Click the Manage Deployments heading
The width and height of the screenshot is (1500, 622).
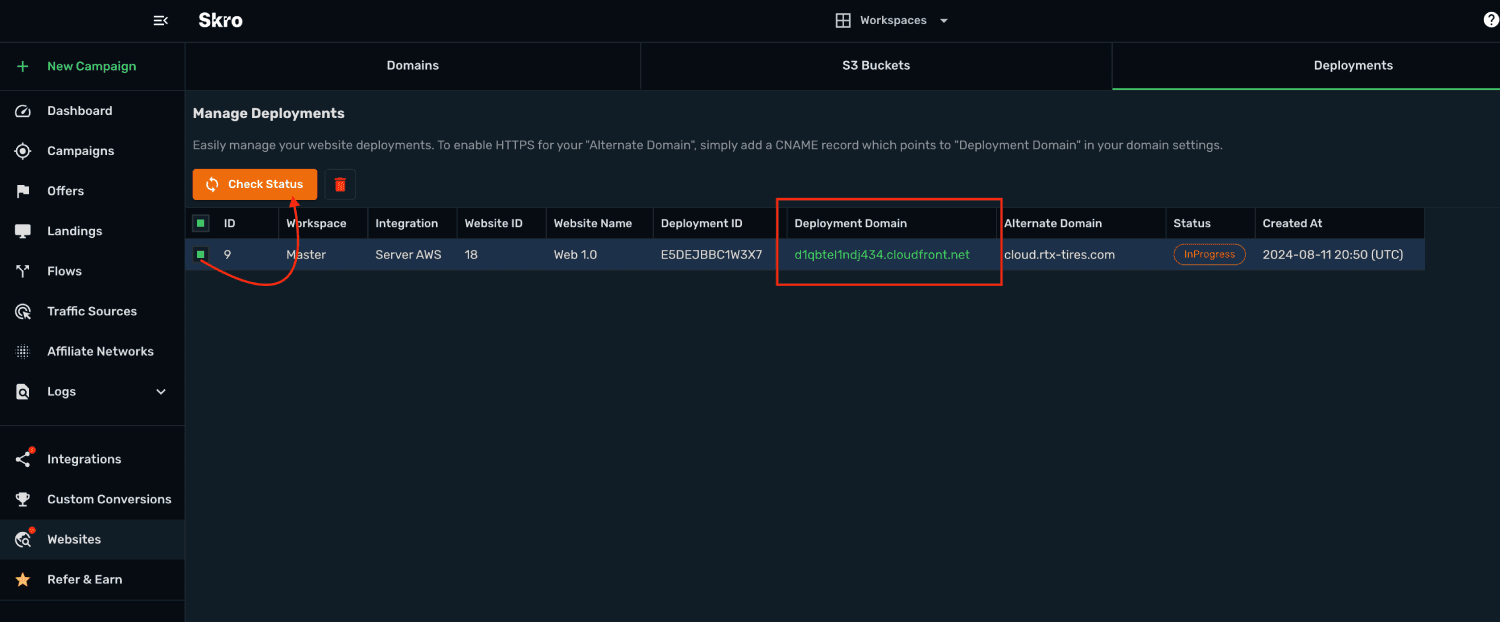tap(268, 114)
